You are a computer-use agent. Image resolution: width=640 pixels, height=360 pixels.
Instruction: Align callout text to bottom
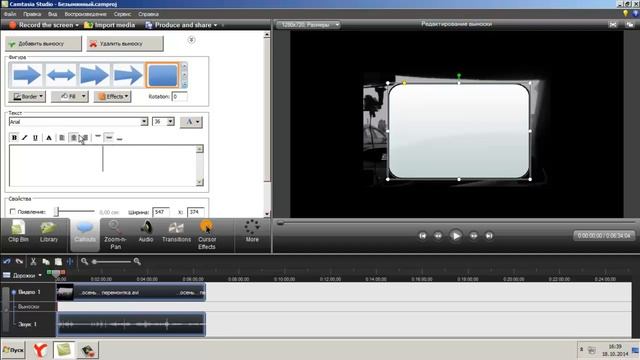[x=119, y=138]
